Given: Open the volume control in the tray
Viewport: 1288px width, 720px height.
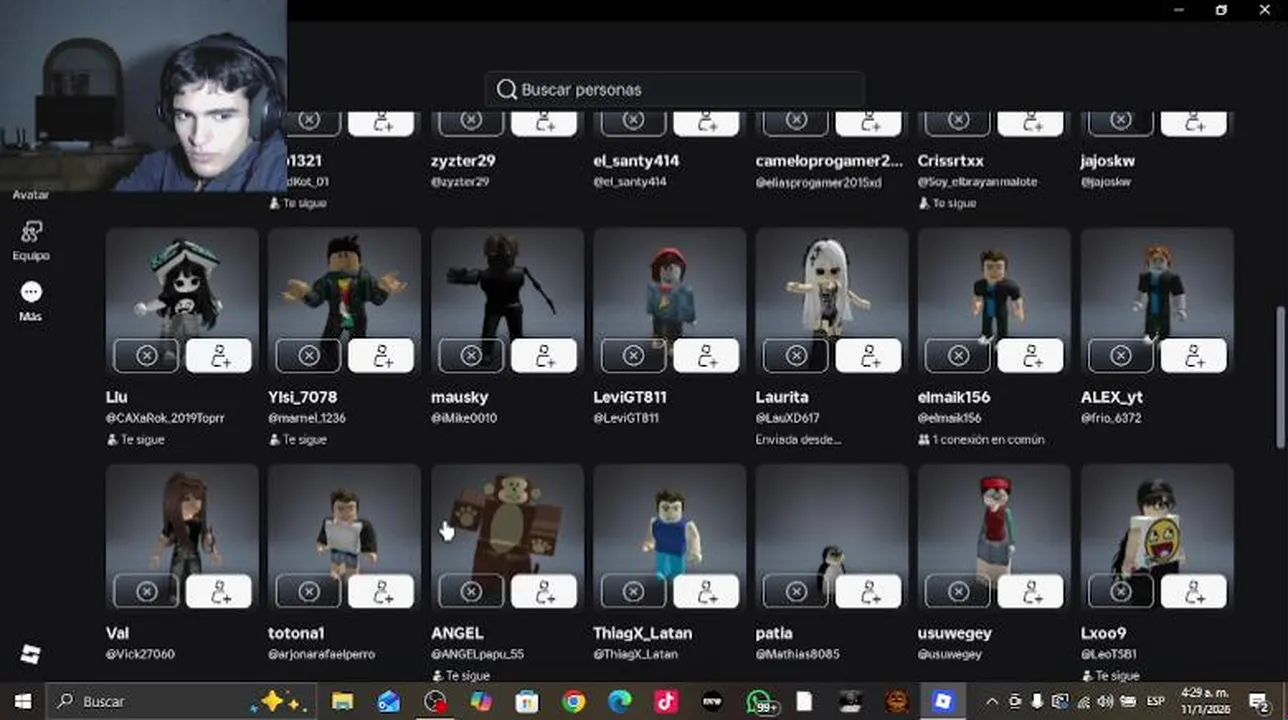Looking at the screenshot, I should point(1106,701).
